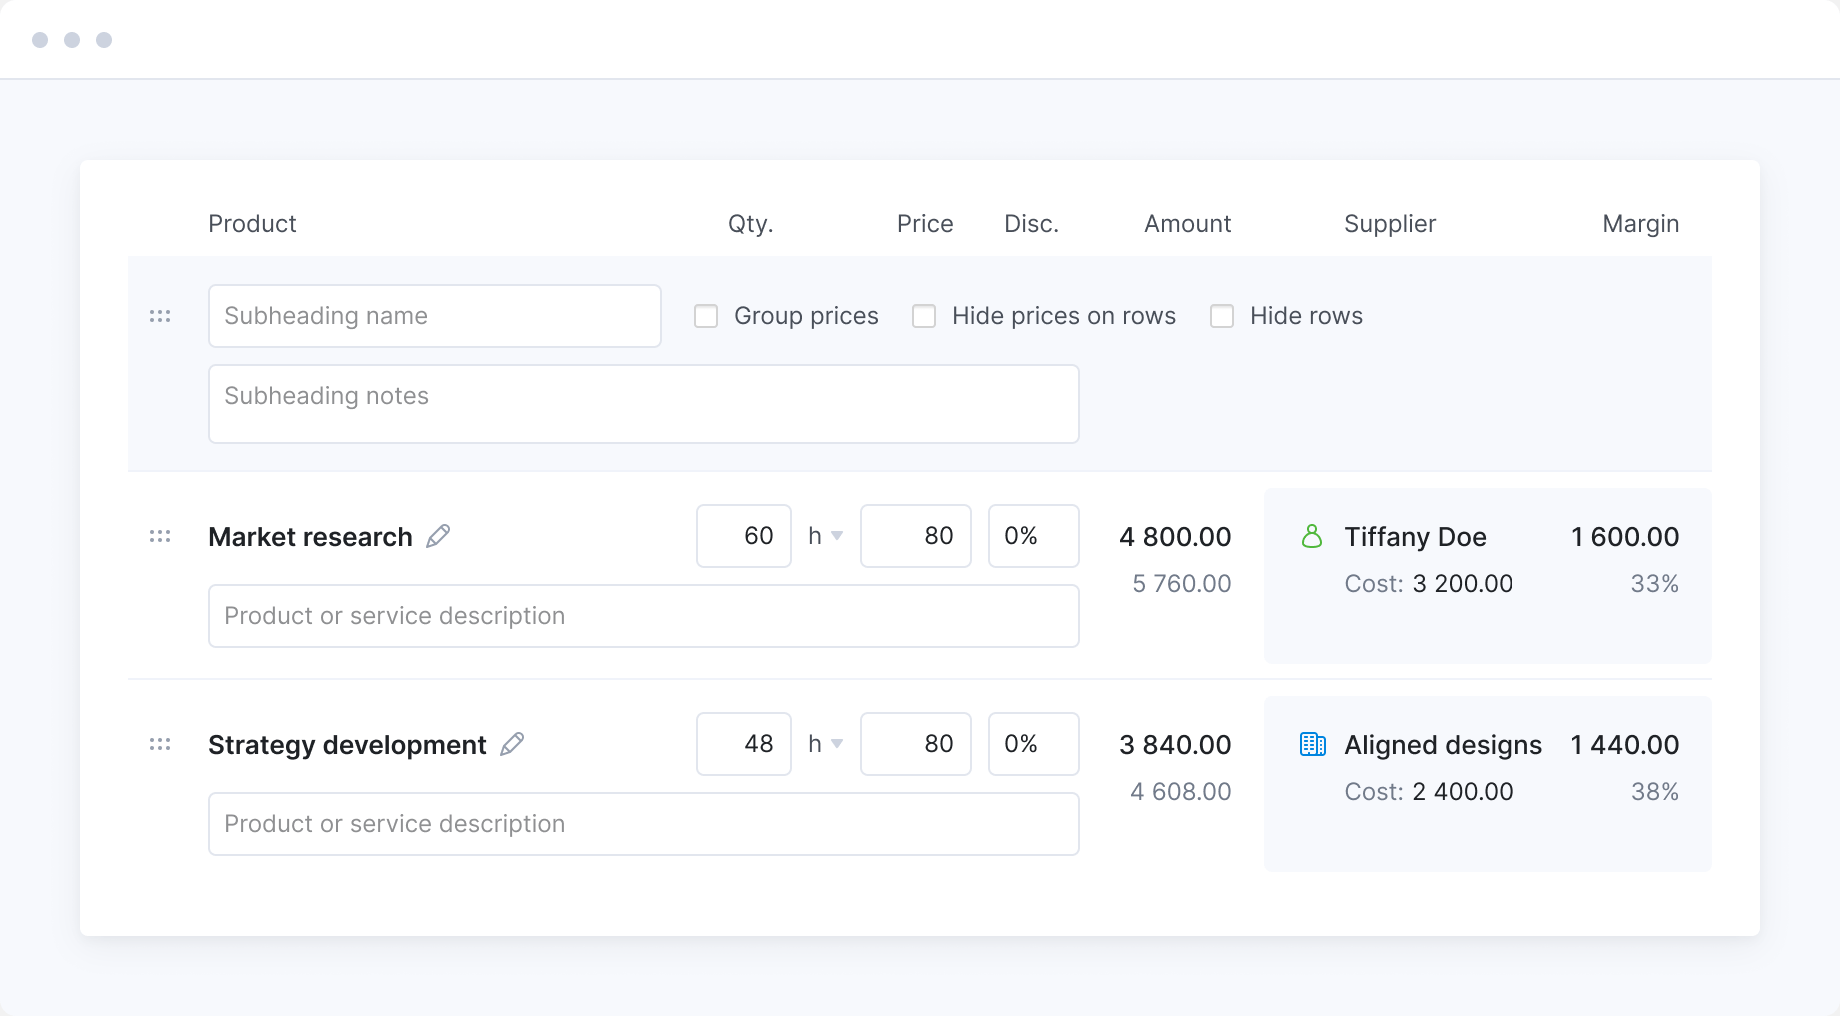Edit Strategy development name via pencil icon
Viewport: 1840px width, 1016px height.
coord(512,744)
